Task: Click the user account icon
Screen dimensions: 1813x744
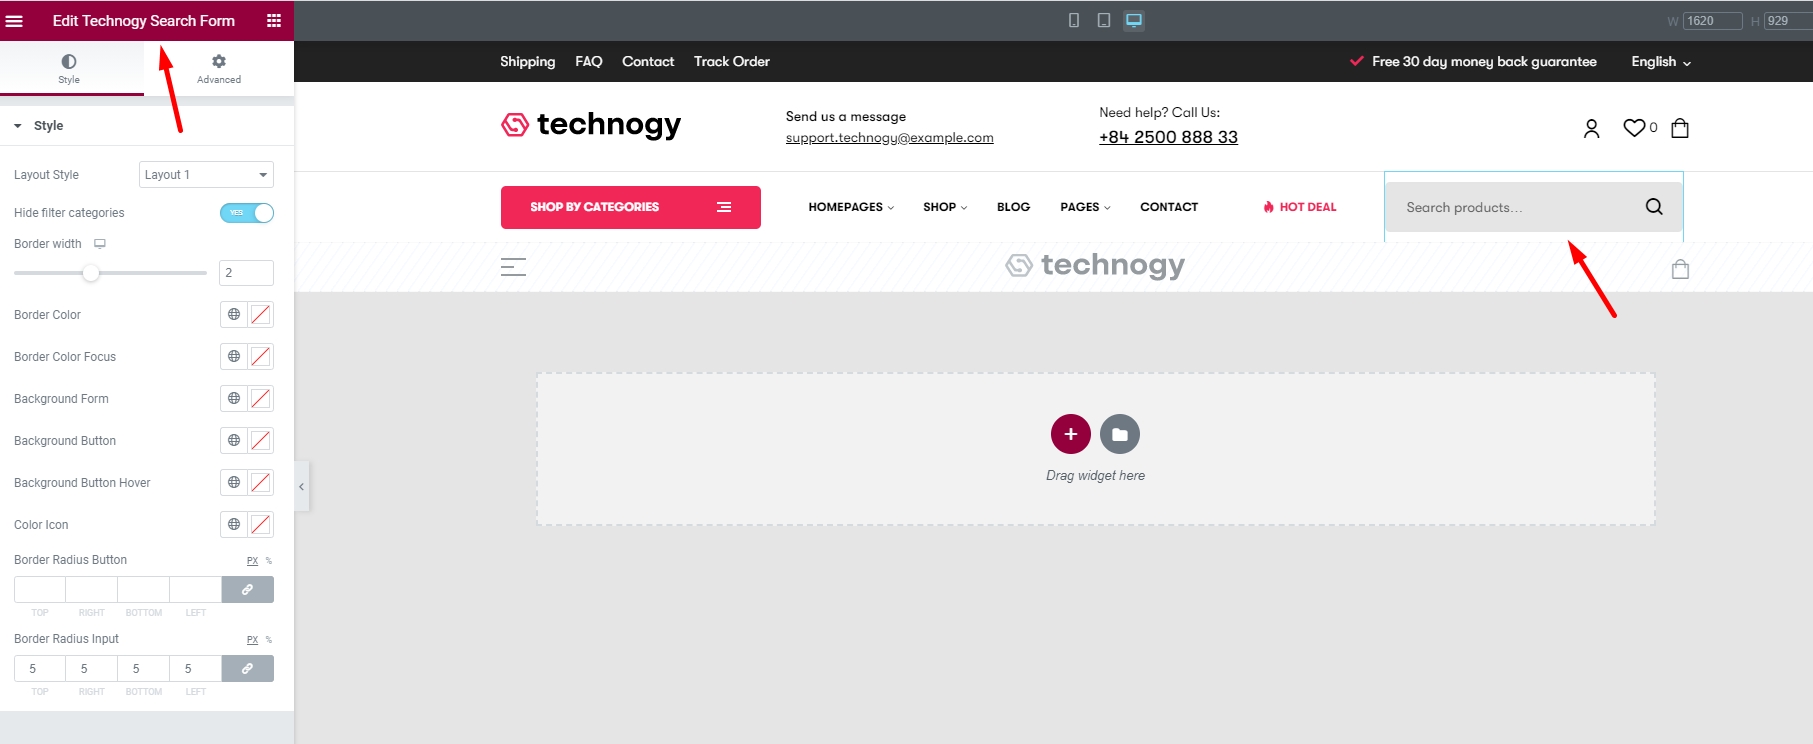Action: [1591, 128]
